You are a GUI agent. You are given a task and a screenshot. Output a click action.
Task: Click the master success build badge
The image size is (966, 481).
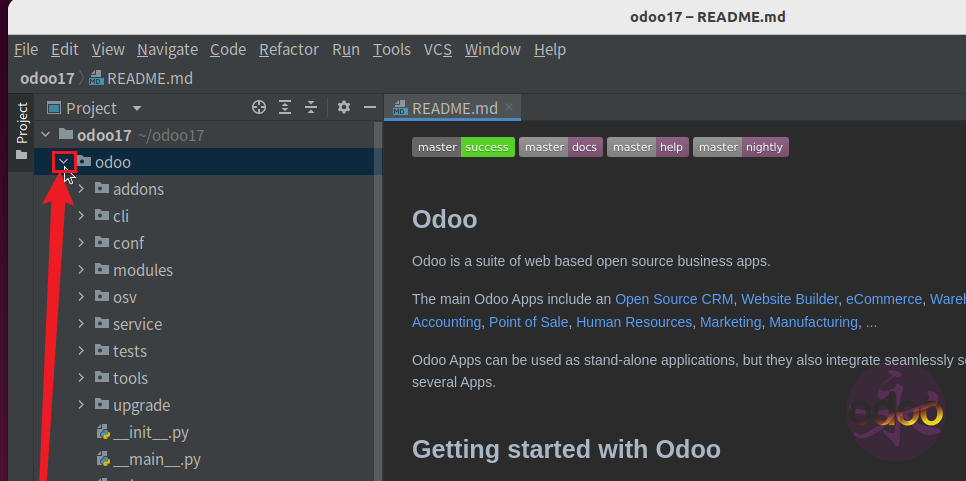[x=463, y=147]
